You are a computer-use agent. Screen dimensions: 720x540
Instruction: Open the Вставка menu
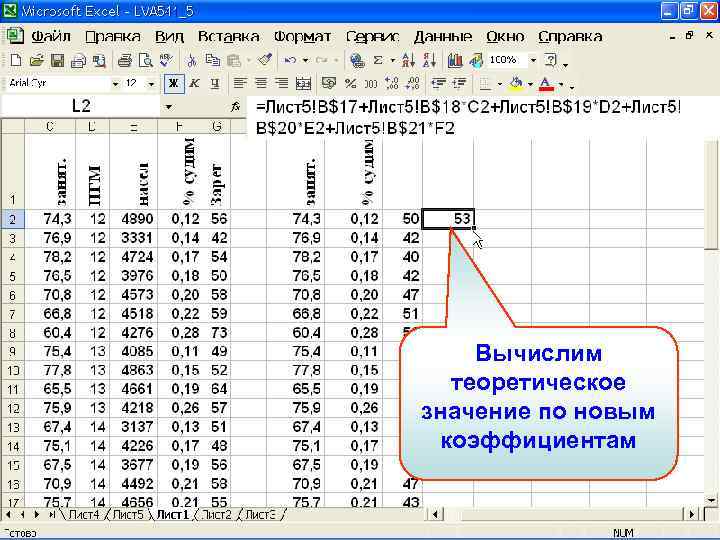tap(229, 36)
